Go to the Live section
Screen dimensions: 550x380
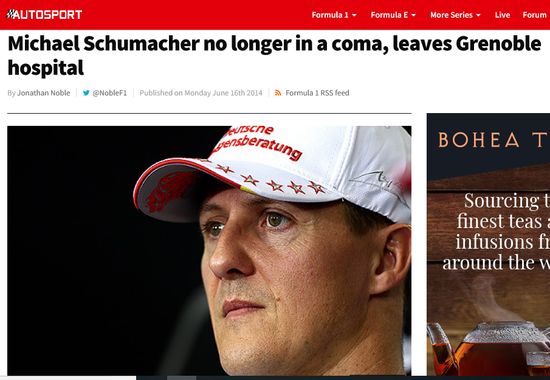(502, 15)
